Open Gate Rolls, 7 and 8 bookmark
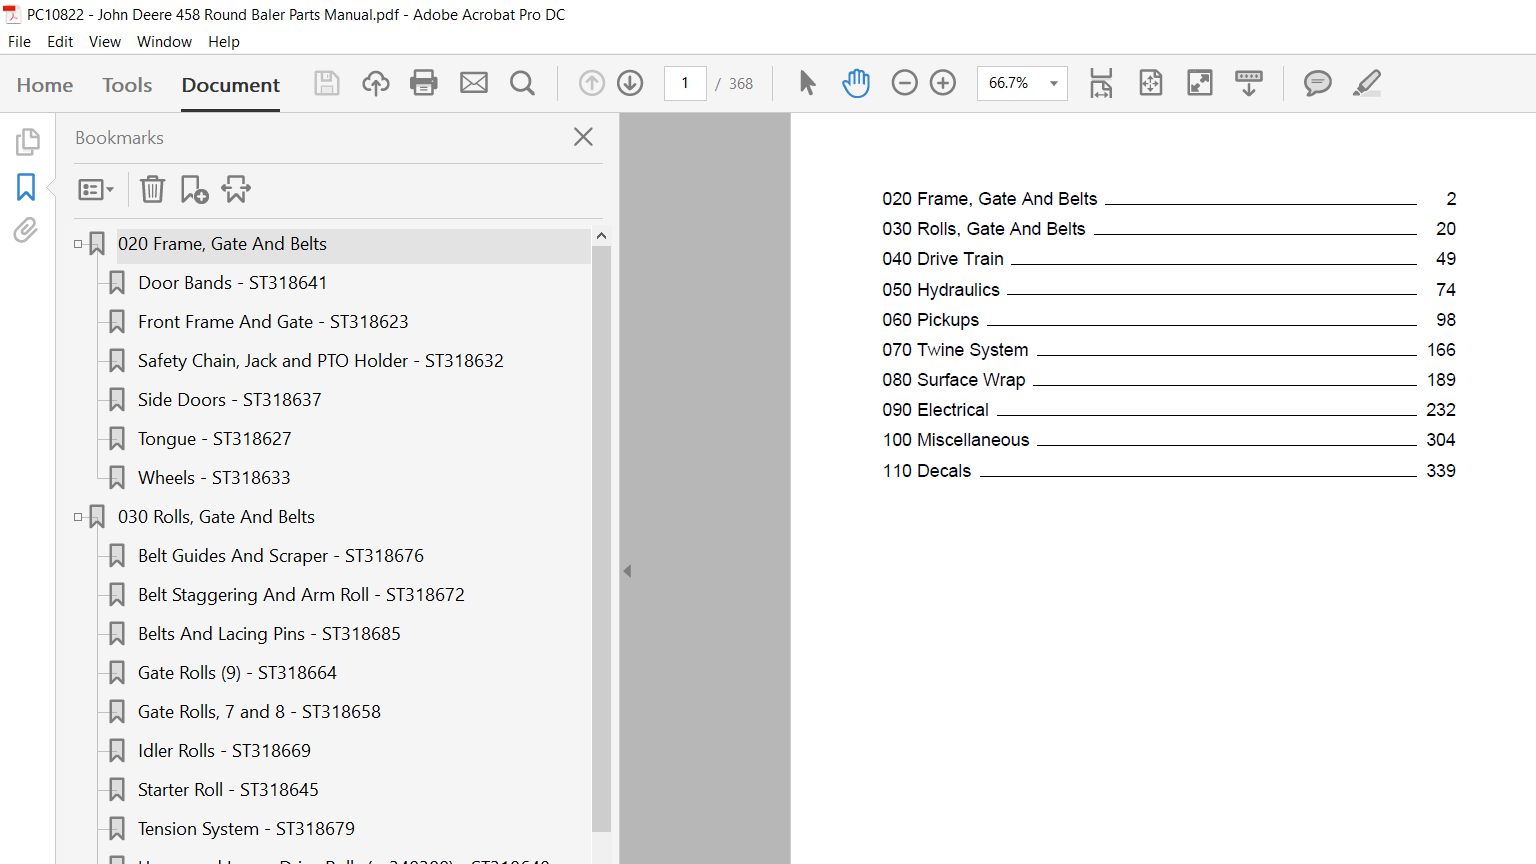This screenshot has height=864, width=1536. [259, 712]
